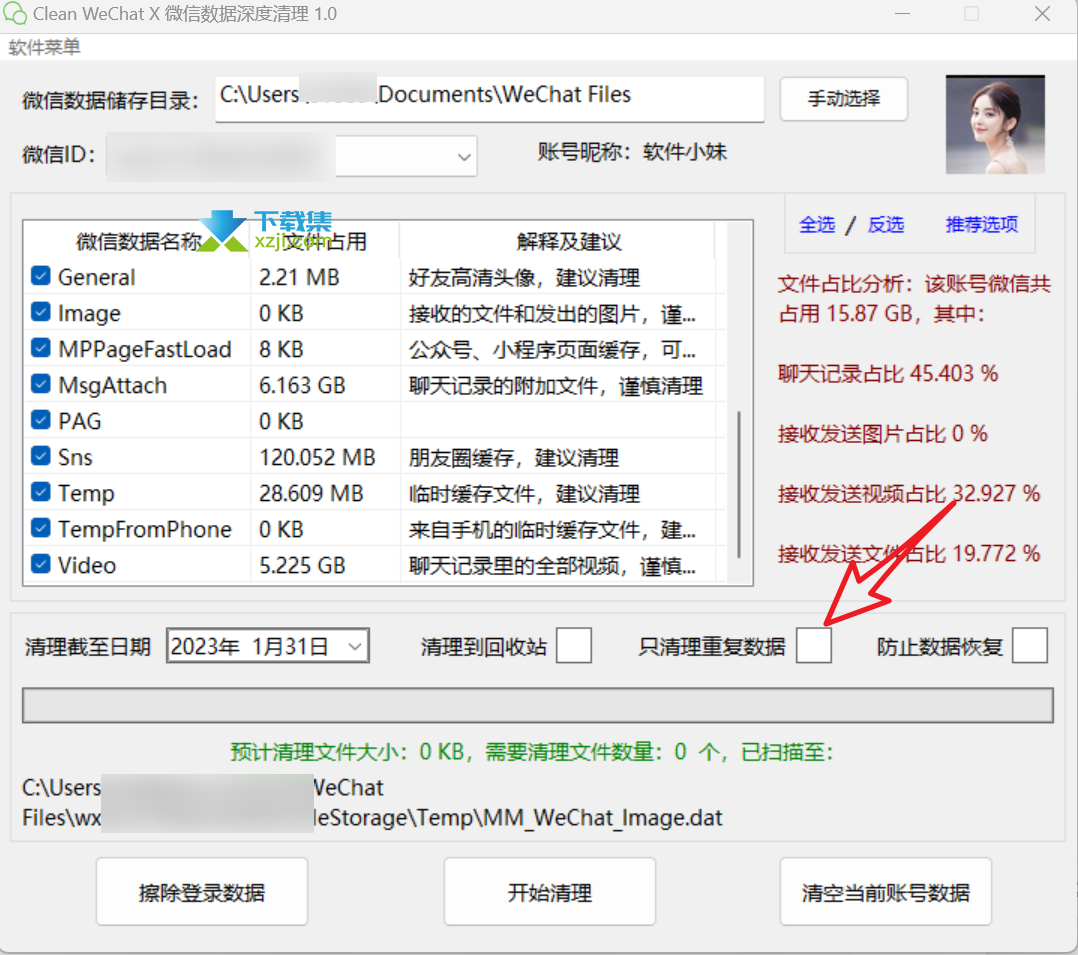Uncheck the Image data item
The image size is (1078, 955).
pos(40,312)
